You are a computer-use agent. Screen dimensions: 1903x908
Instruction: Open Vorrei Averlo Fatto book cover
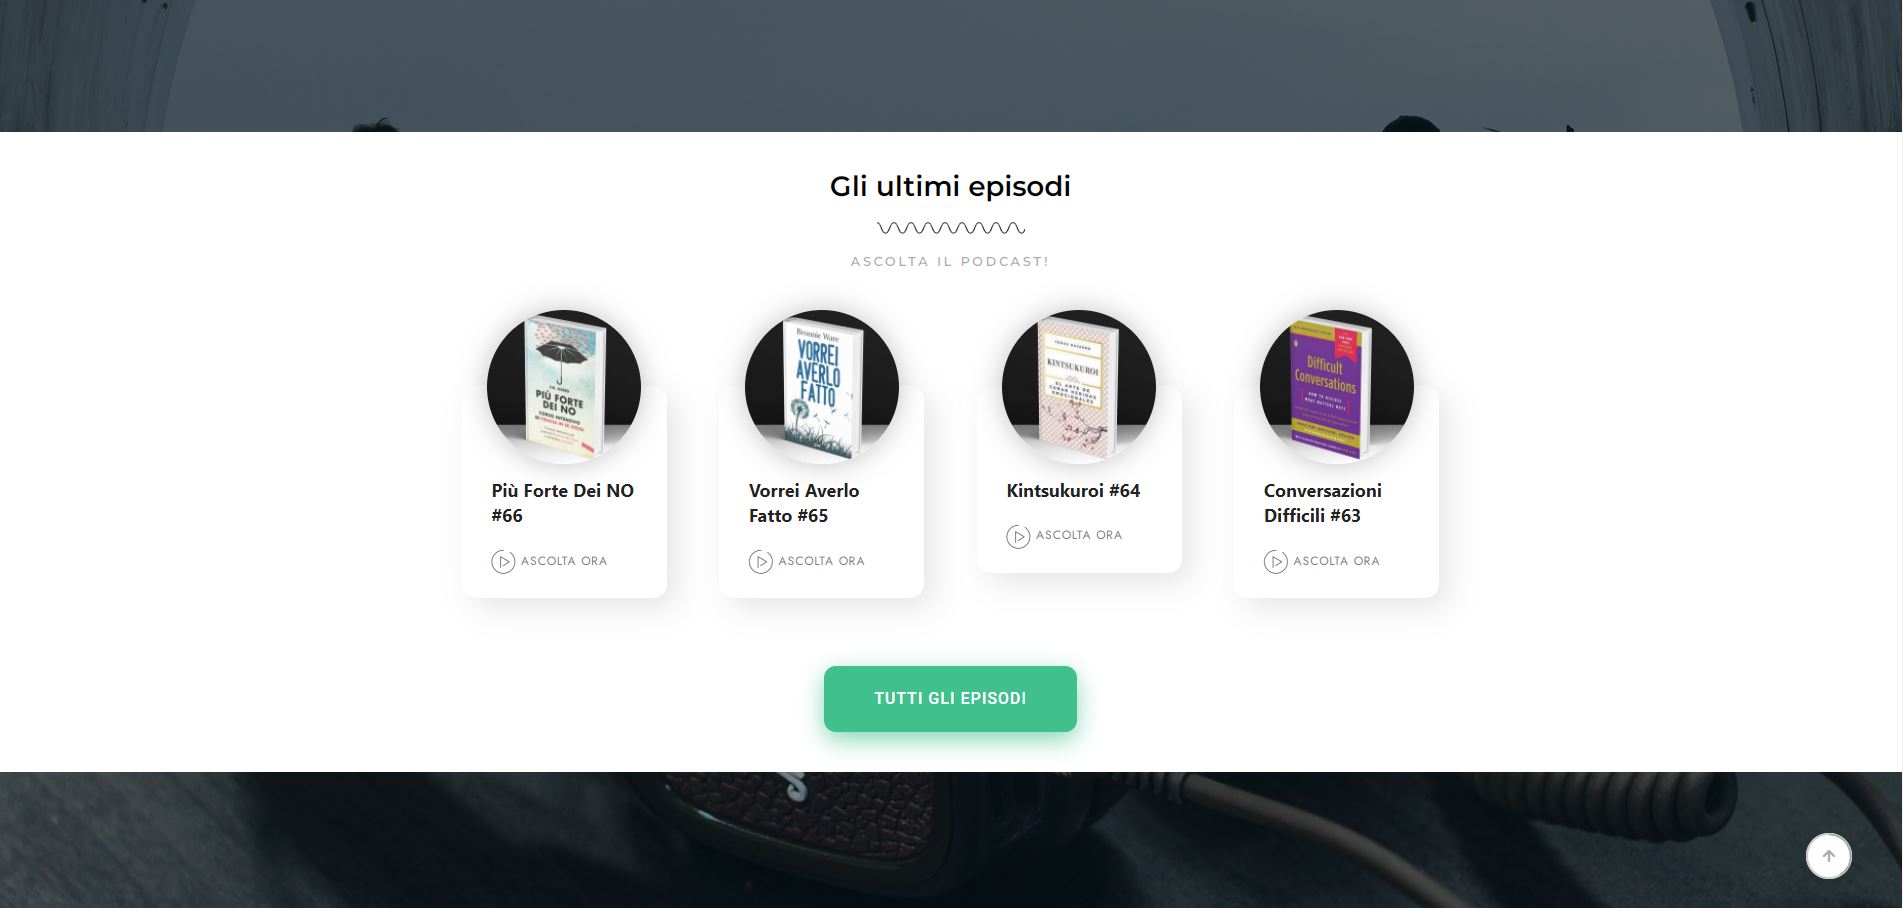pyautogui.click(x=822, y=387)
